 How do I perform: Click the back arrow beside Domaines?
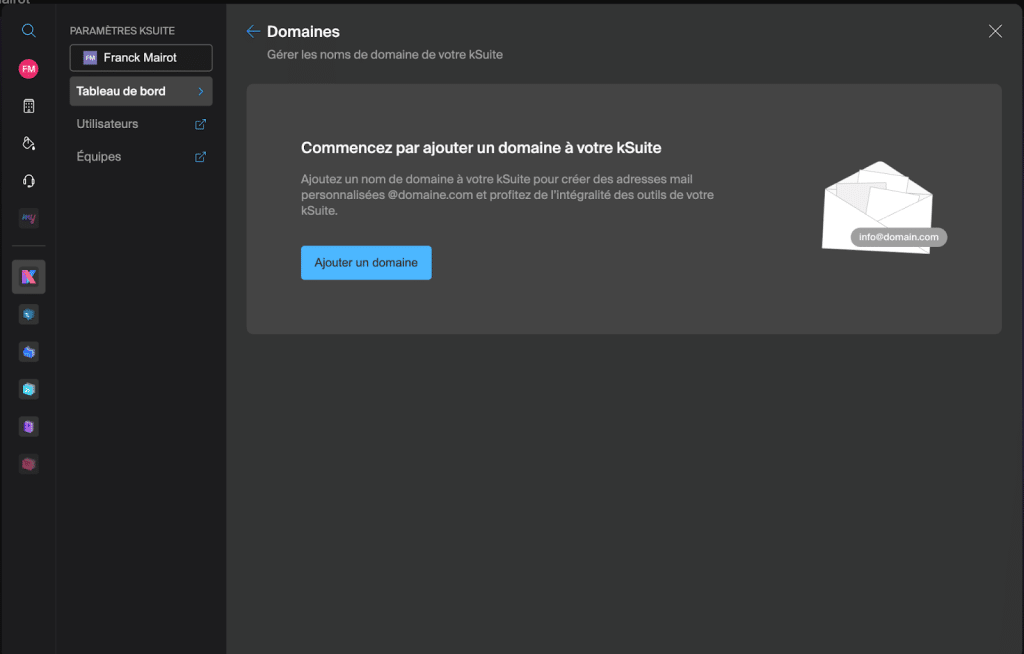[x=253, y=32]
